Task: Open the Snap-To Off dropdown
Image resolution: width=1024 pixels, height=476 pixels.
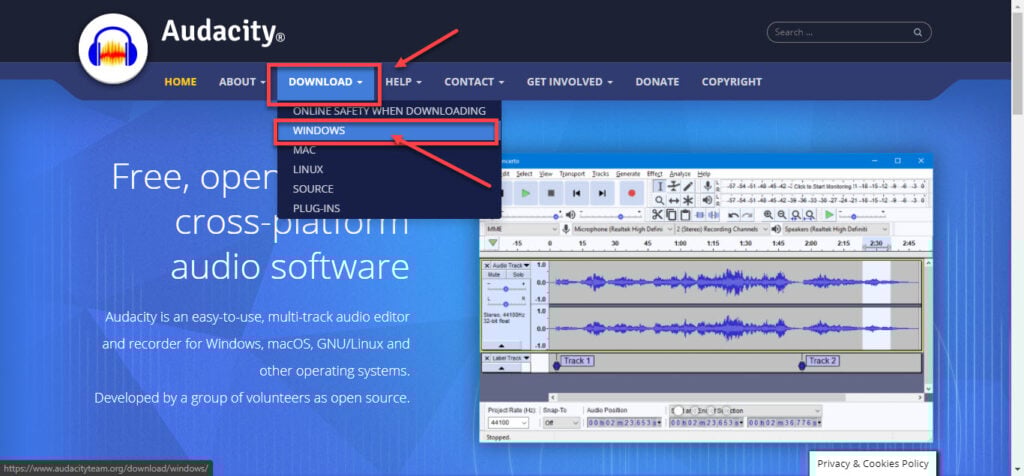Action: 562,422
